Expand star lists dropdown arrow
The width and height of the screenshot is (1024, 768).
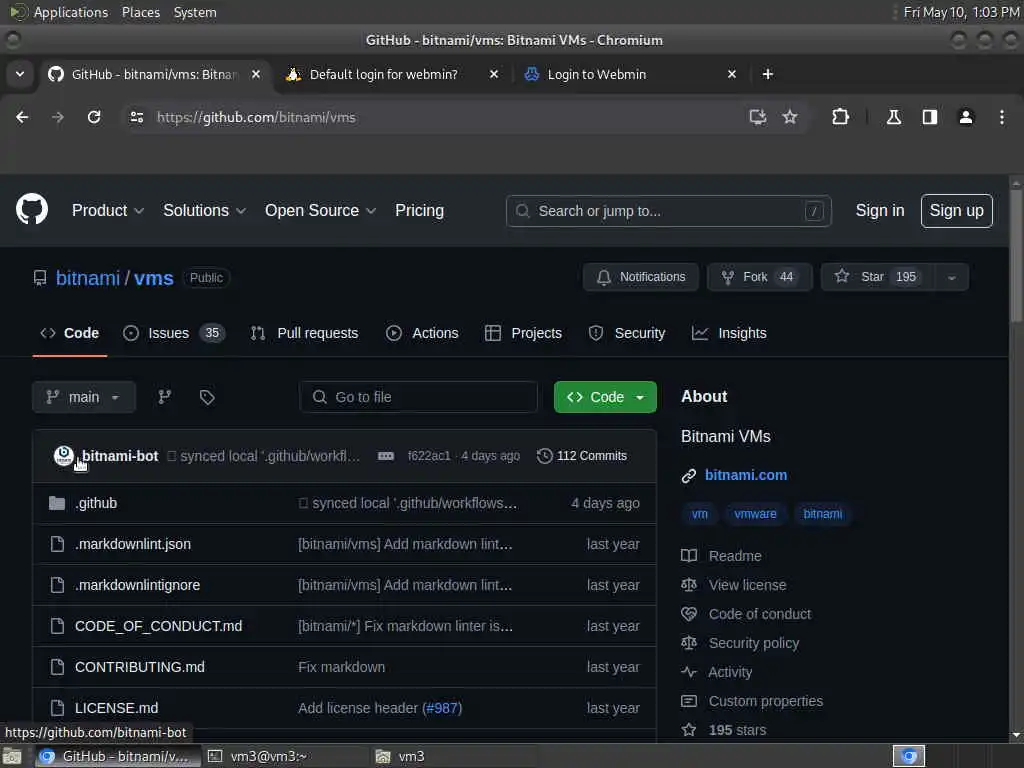click(952, 278)
